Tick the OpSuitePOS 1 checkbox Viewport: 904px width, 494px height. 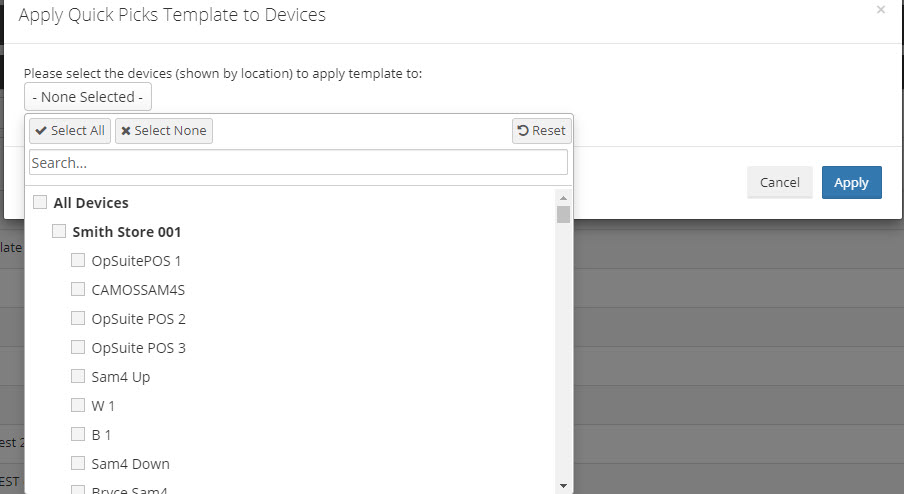(x=78, y=260)
